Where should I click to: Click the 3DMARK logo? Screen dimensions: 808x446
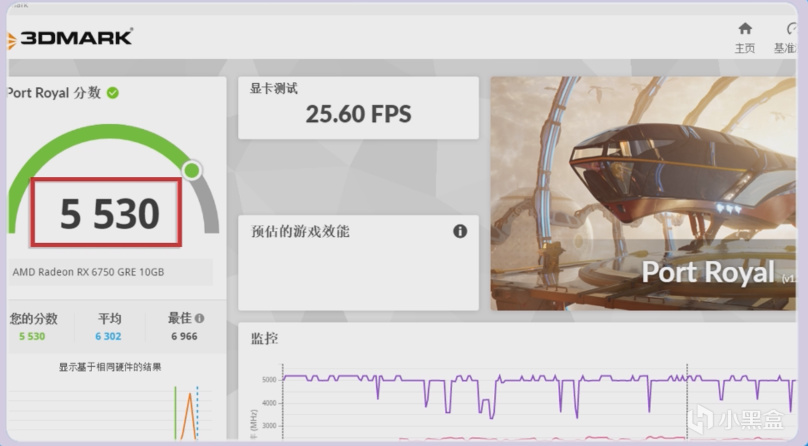pos(70,38)
